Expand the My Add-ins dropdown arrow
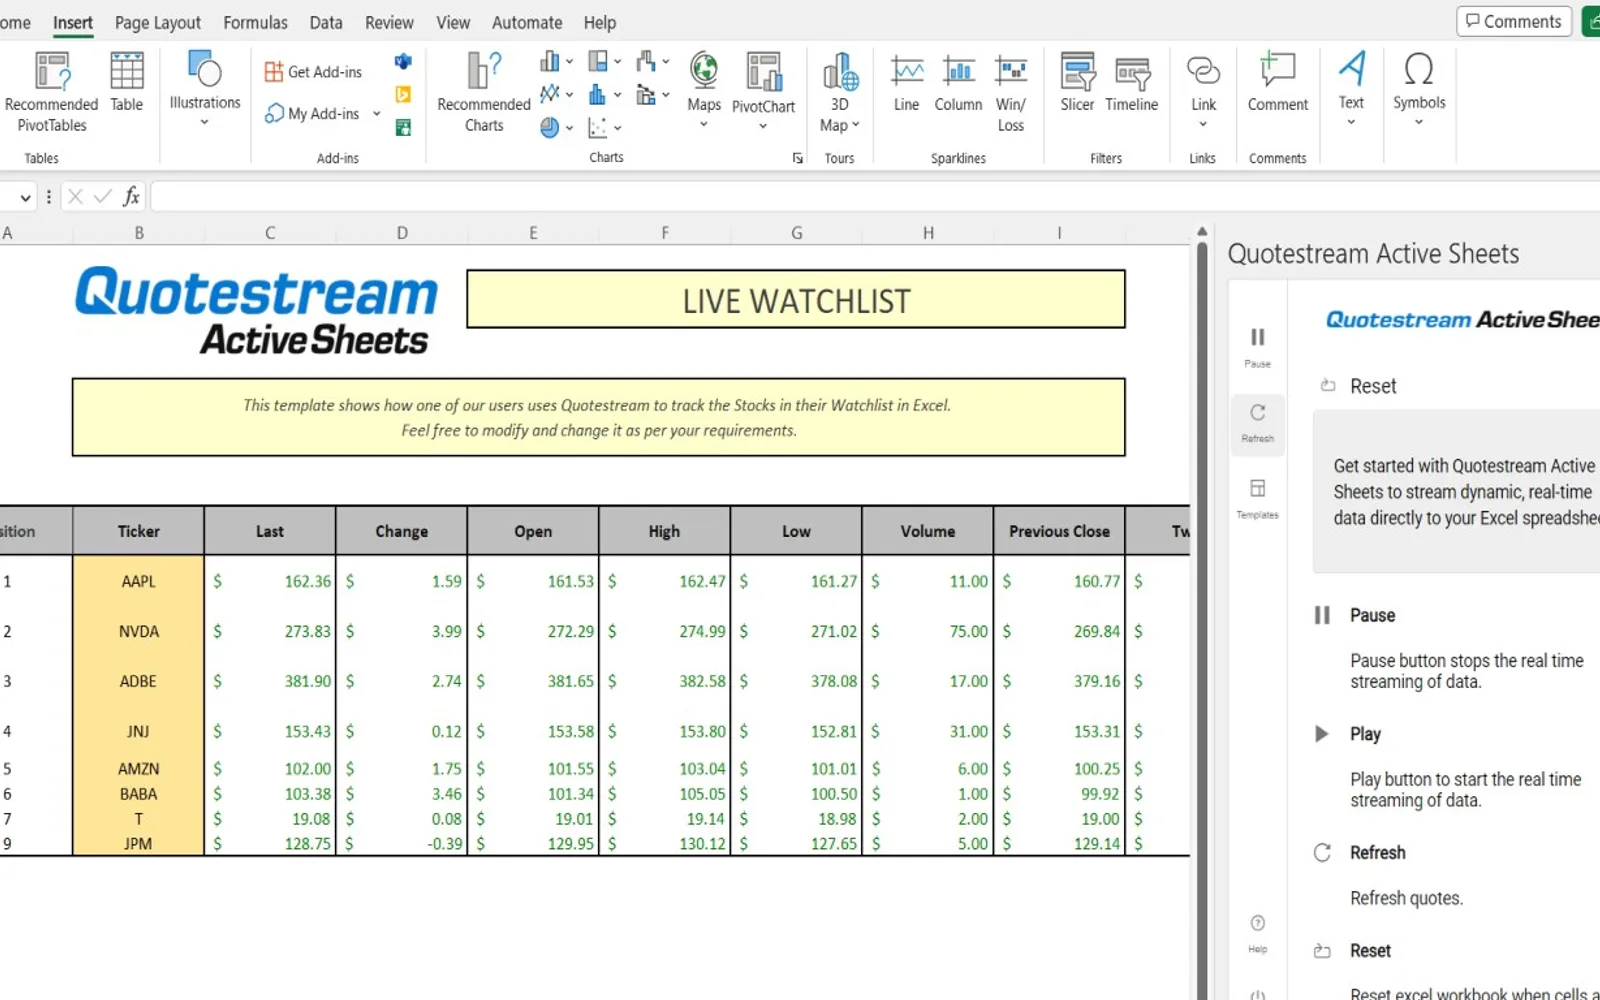 pyautogui.click(x=377, y=114)
